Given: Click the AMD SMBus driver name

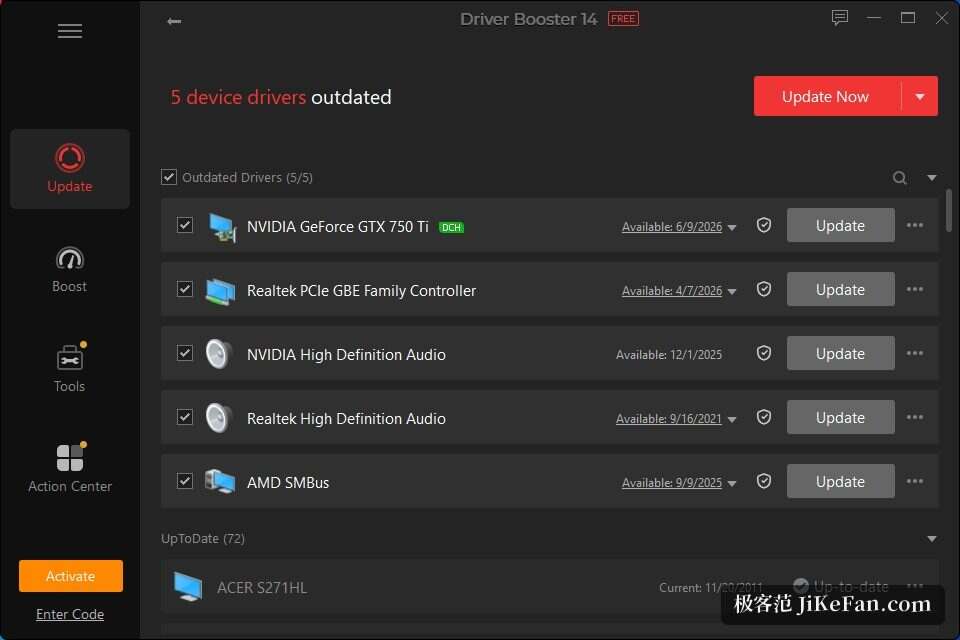Looking at the screenshot, I should pyautogui.click(x=288, y=483).
